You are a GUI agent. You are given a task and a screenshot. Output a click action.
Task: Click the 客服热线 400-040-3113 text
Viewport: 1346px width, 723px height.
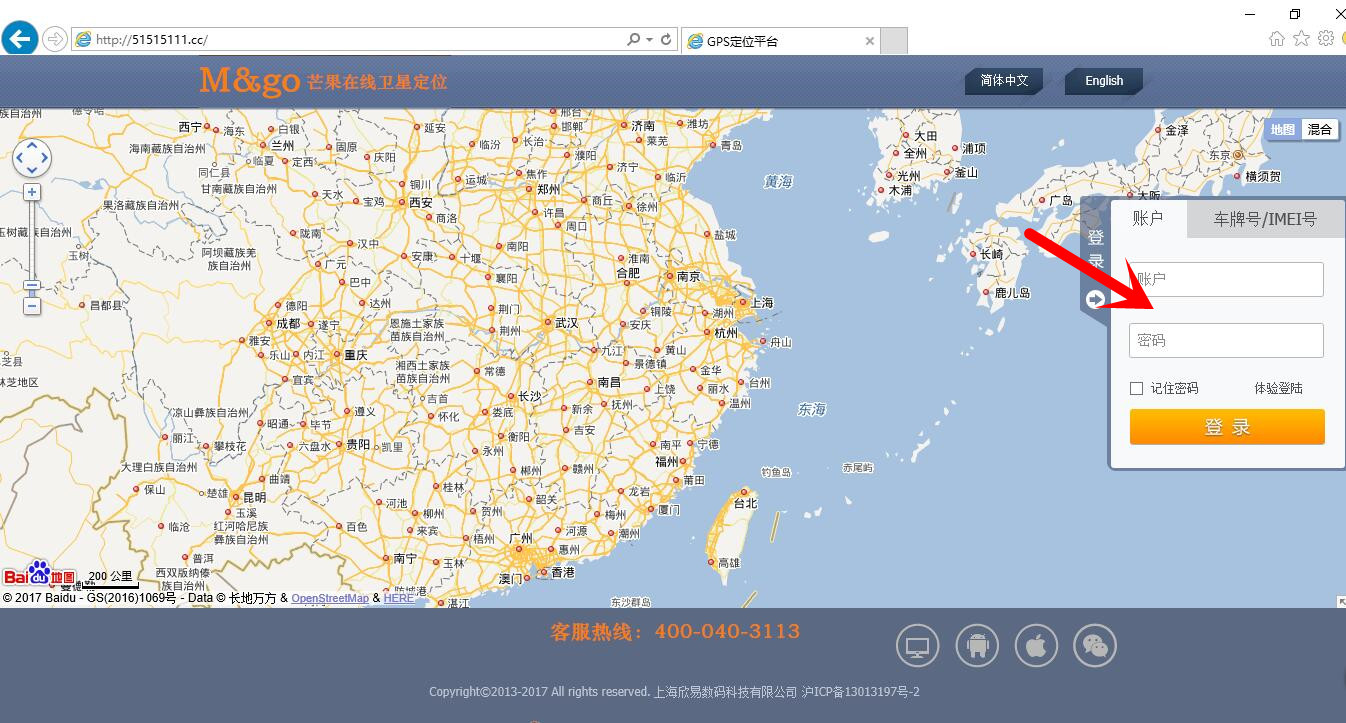675,632
